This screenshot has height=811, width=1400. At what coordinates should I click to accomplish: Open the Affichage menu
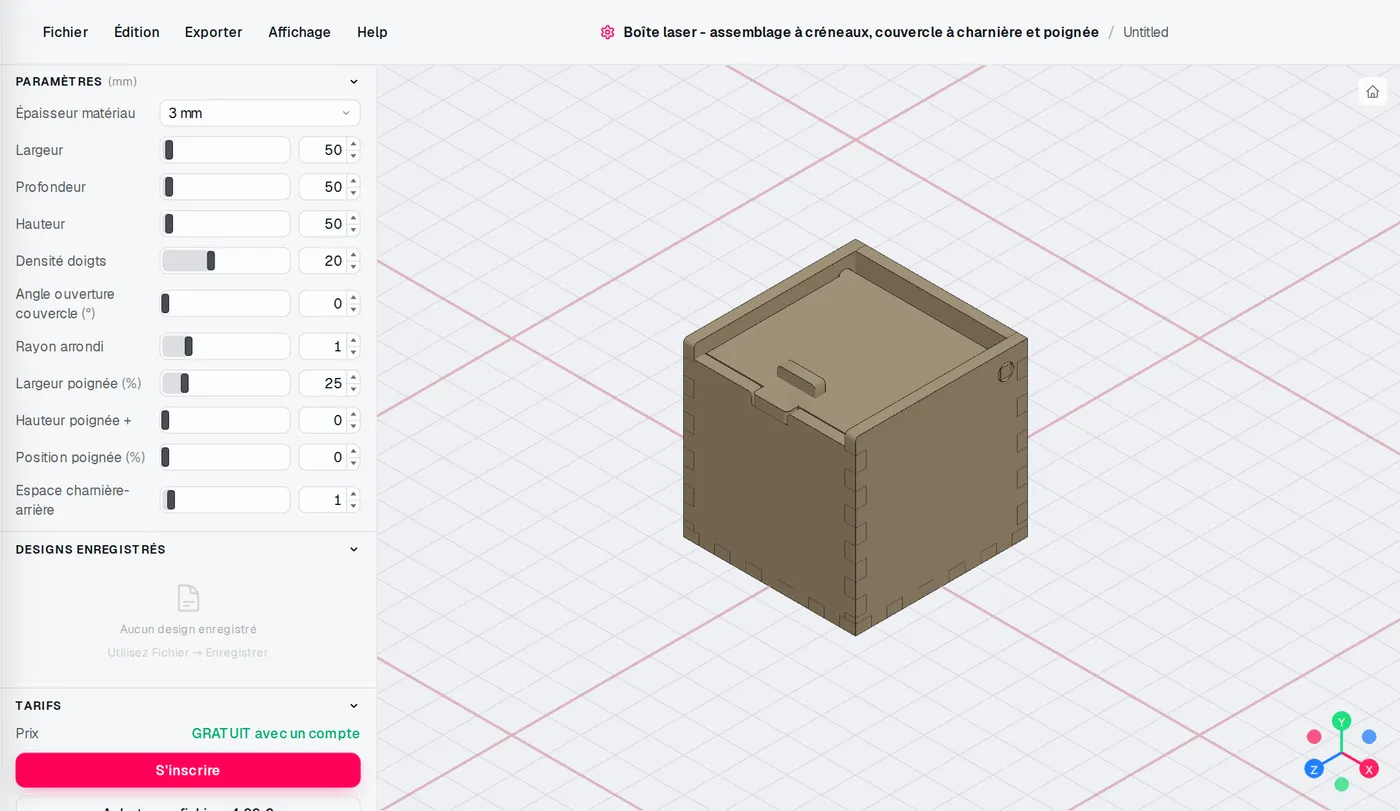click(299, 32)
